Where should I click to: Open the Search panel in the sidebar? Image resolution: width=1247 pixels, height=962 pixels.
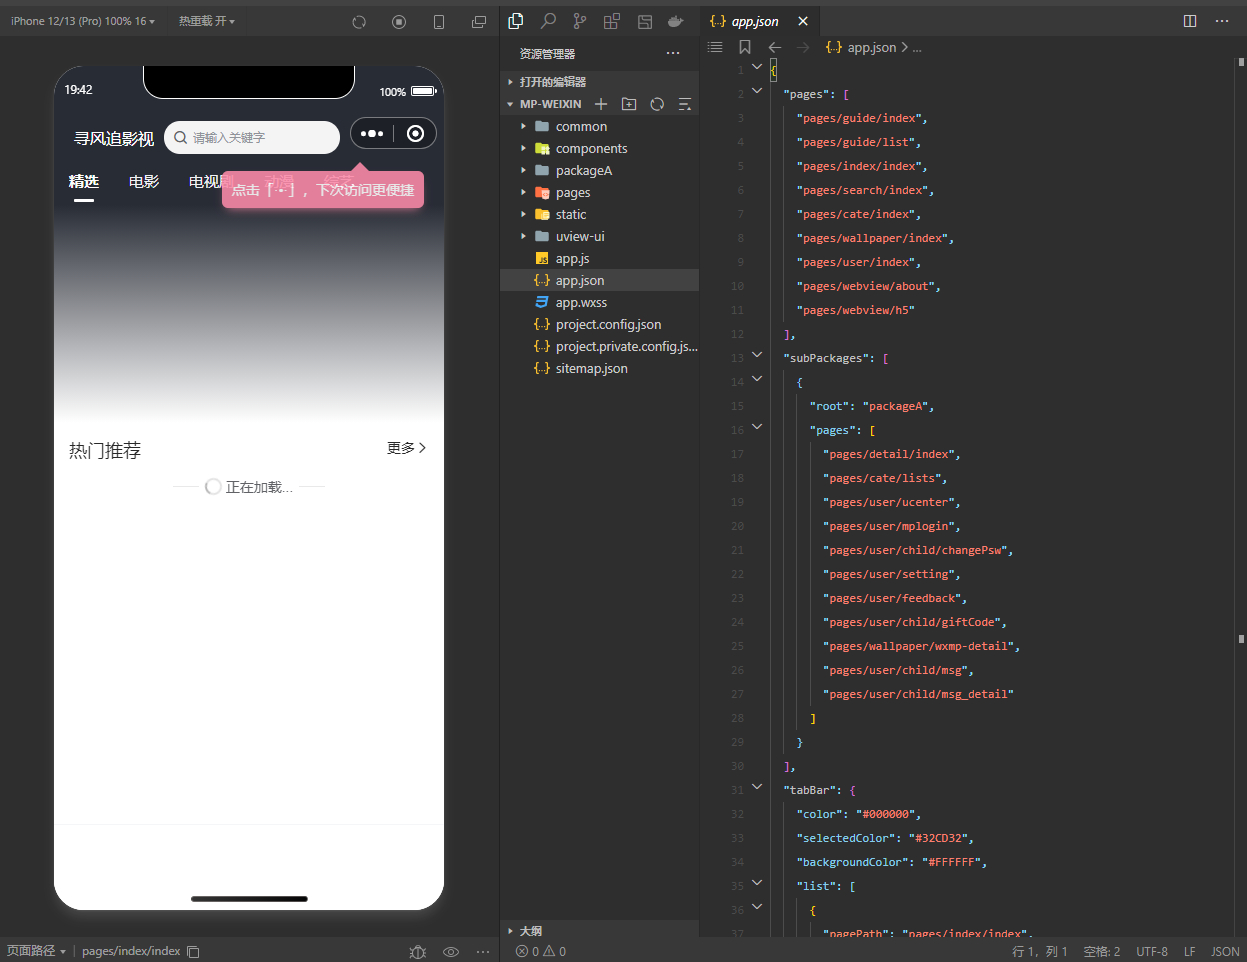548,21
